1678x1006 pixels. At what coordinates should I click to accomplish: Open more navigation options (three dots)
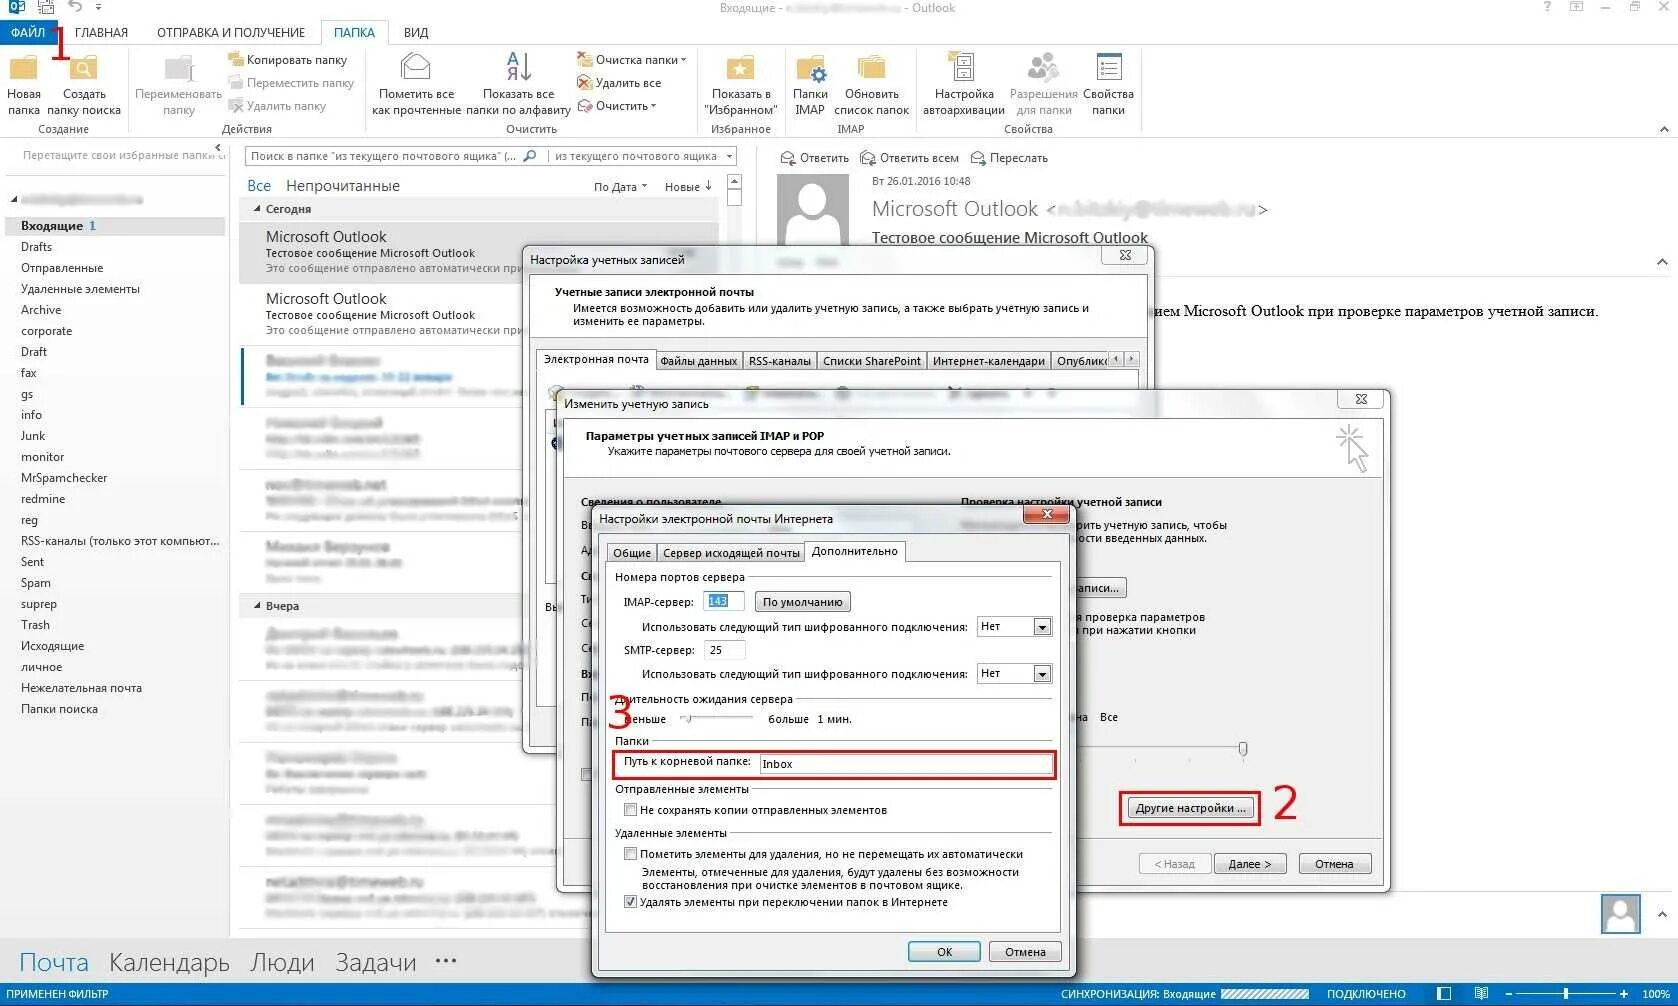click(x=446, y=961)
